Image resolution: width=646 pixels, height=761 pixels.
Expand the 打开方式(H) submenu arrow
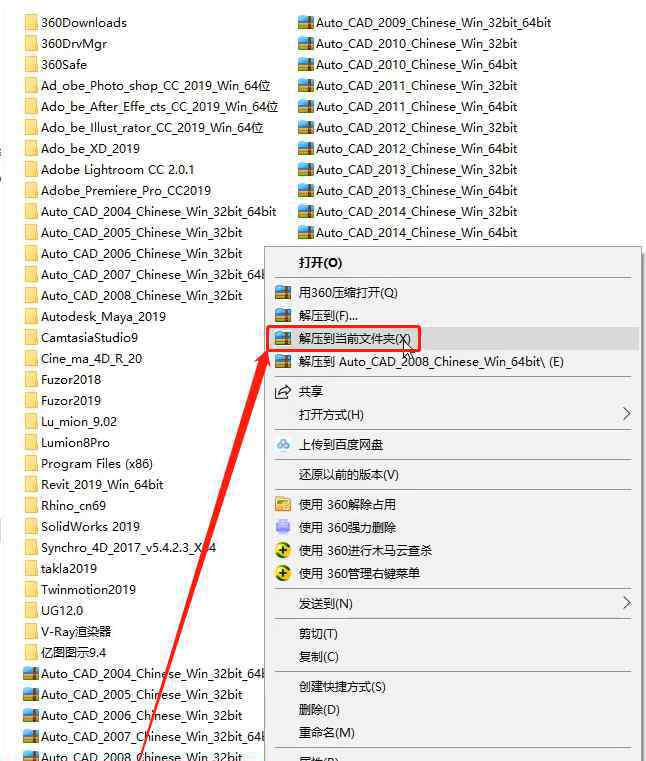[x=626, y=414]
